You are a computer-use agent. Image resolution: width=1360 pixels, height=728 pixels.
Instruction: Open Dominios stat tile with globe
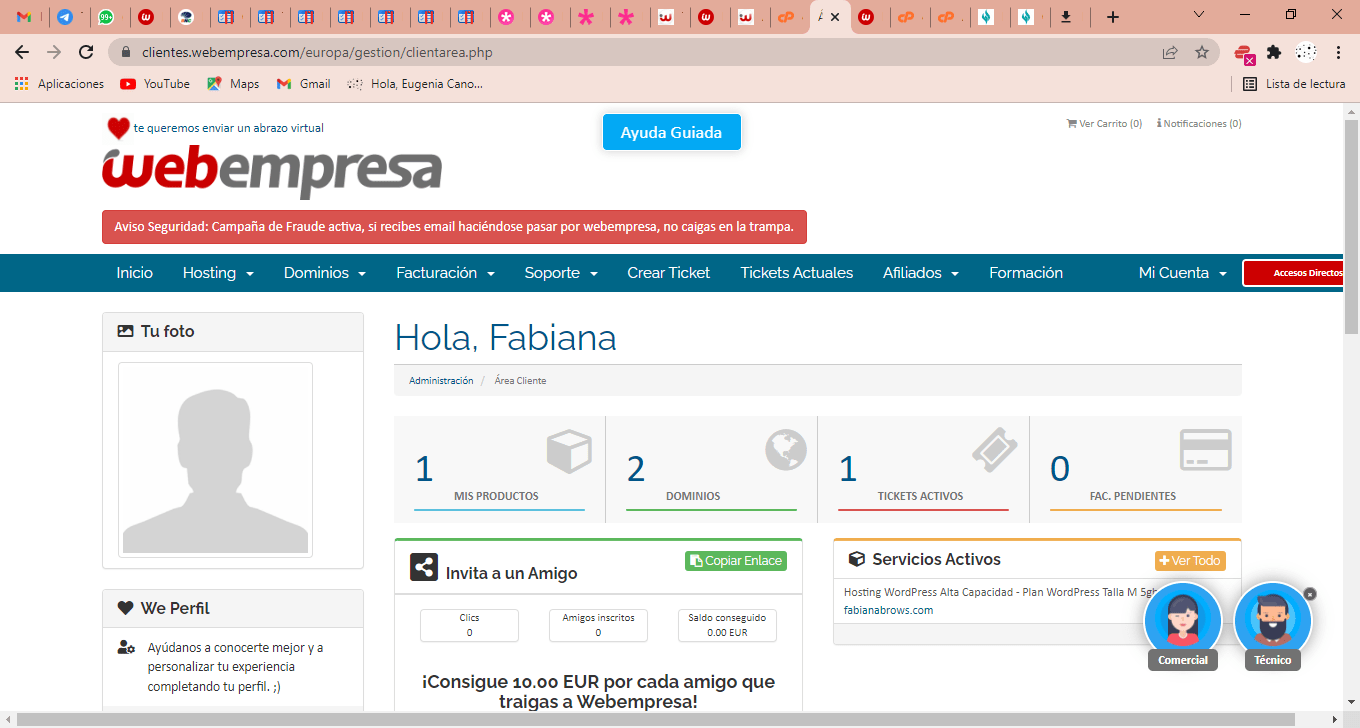point(711,469)
